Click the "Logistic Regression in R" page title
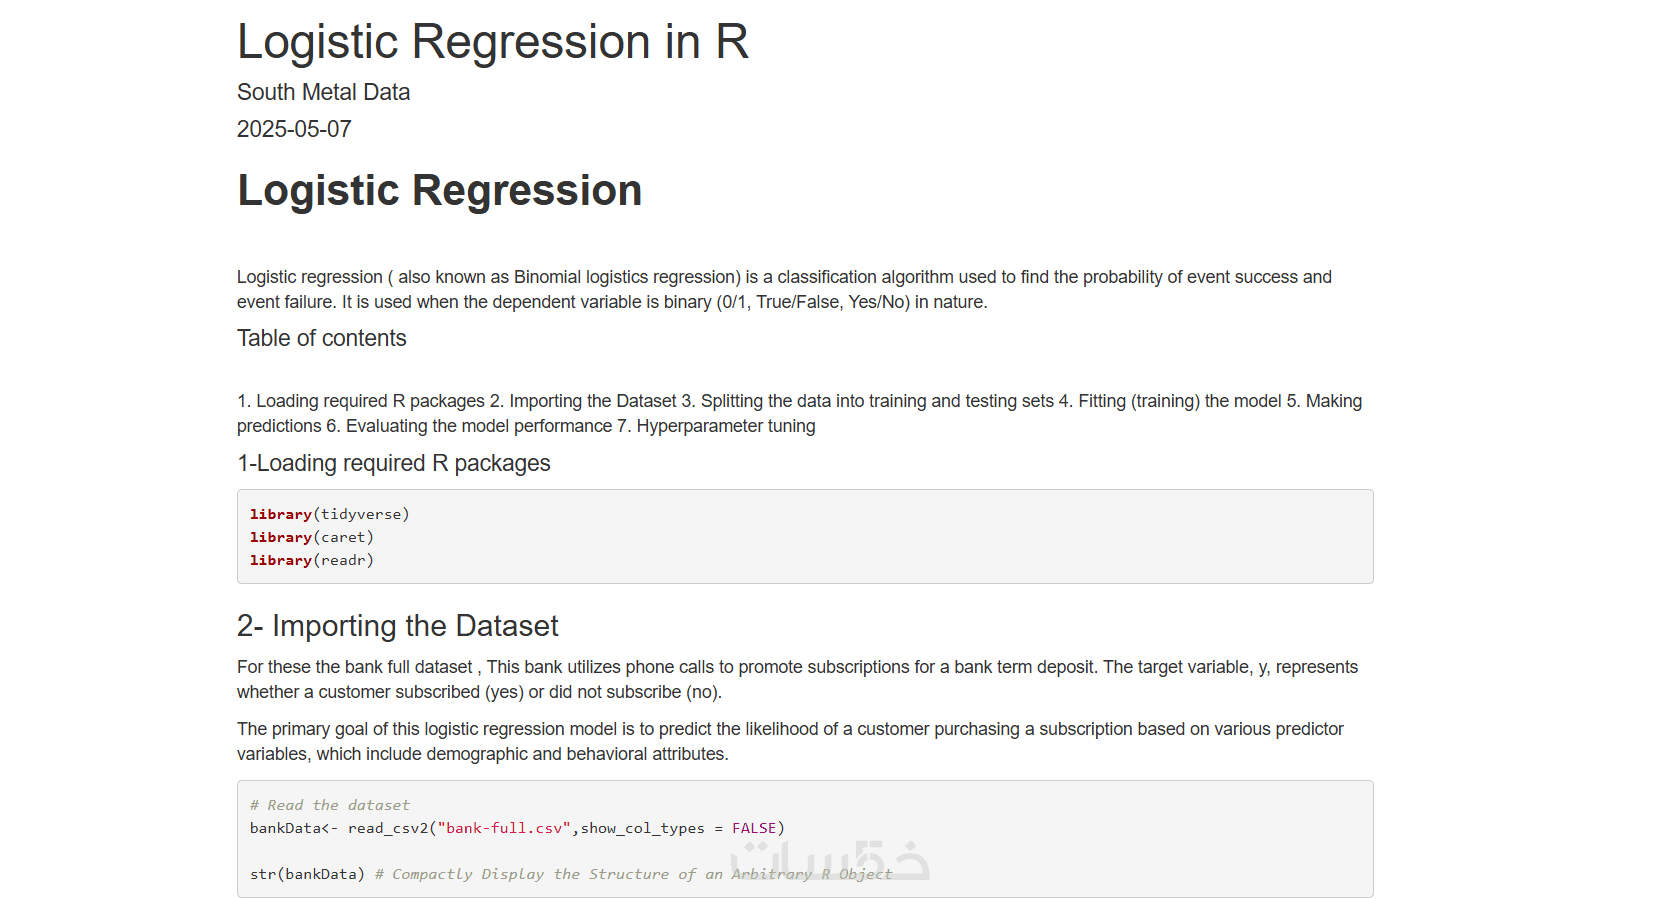1662x899 pixels. 492,42
